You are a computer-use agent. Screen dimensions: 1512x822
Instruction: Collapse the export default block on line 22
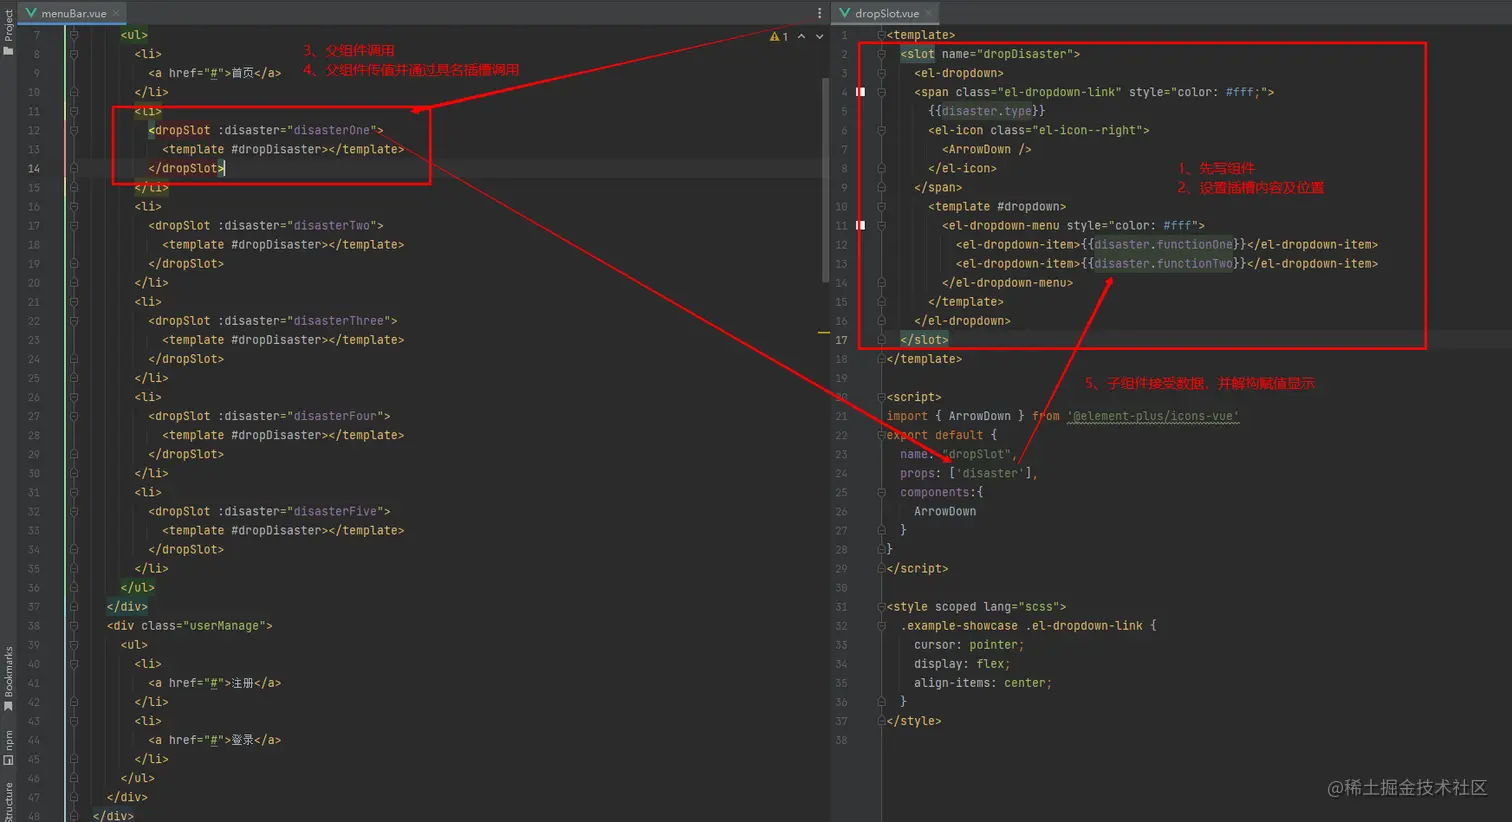click(881, 435)
